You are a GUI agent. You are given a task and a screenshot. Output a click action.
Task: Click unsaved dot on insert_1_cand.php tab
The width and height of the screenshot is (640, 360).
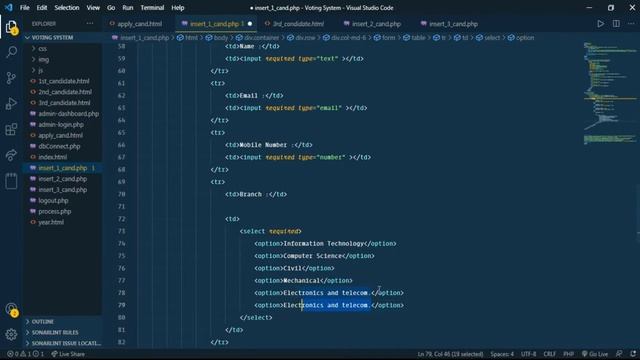coord(250,24)
